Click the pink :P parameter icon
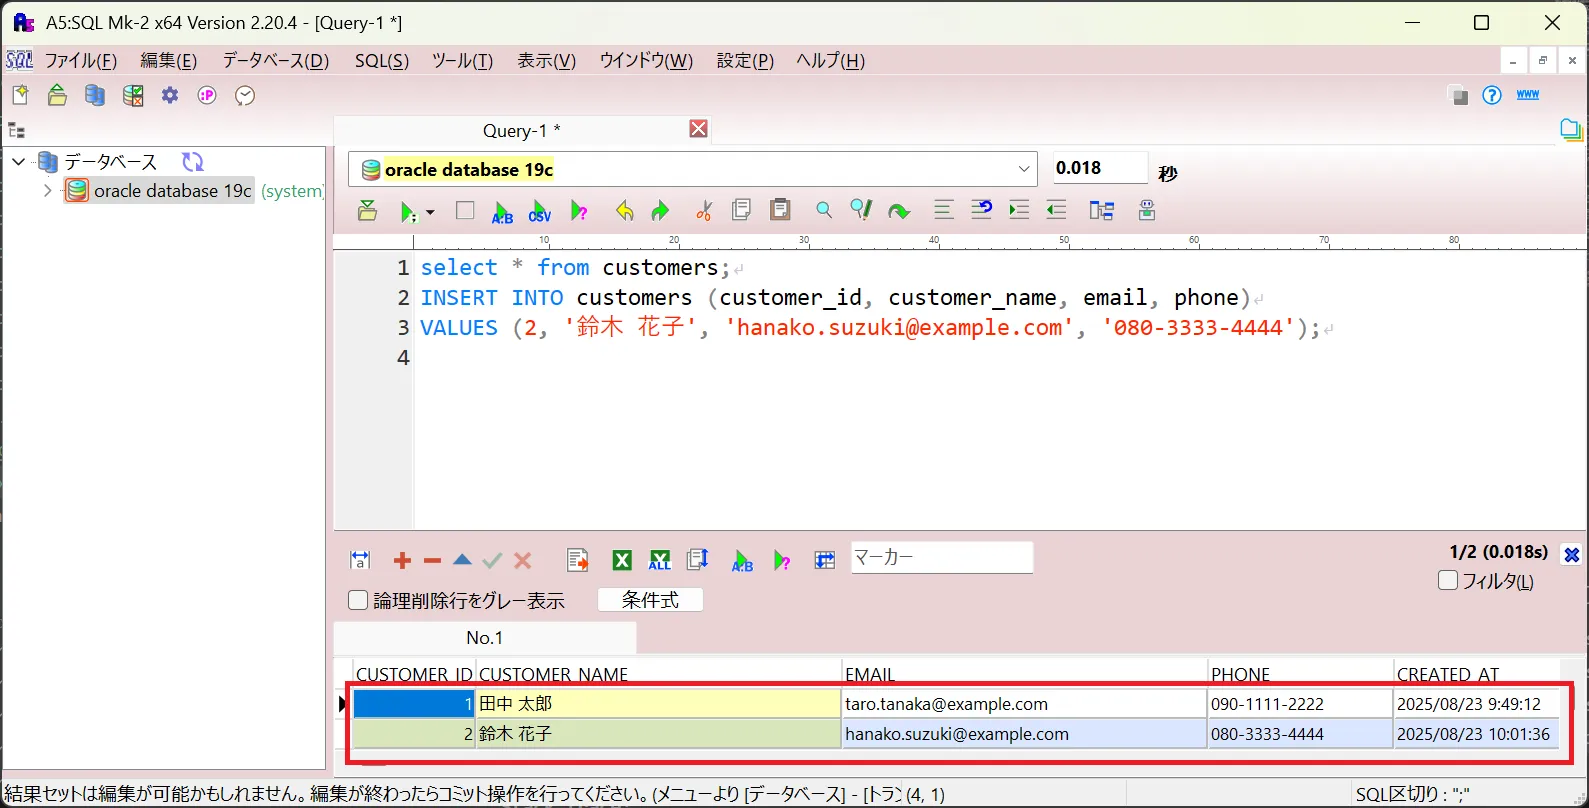The height and width of the screenshot is (808, 1589). tap(207, 96)
